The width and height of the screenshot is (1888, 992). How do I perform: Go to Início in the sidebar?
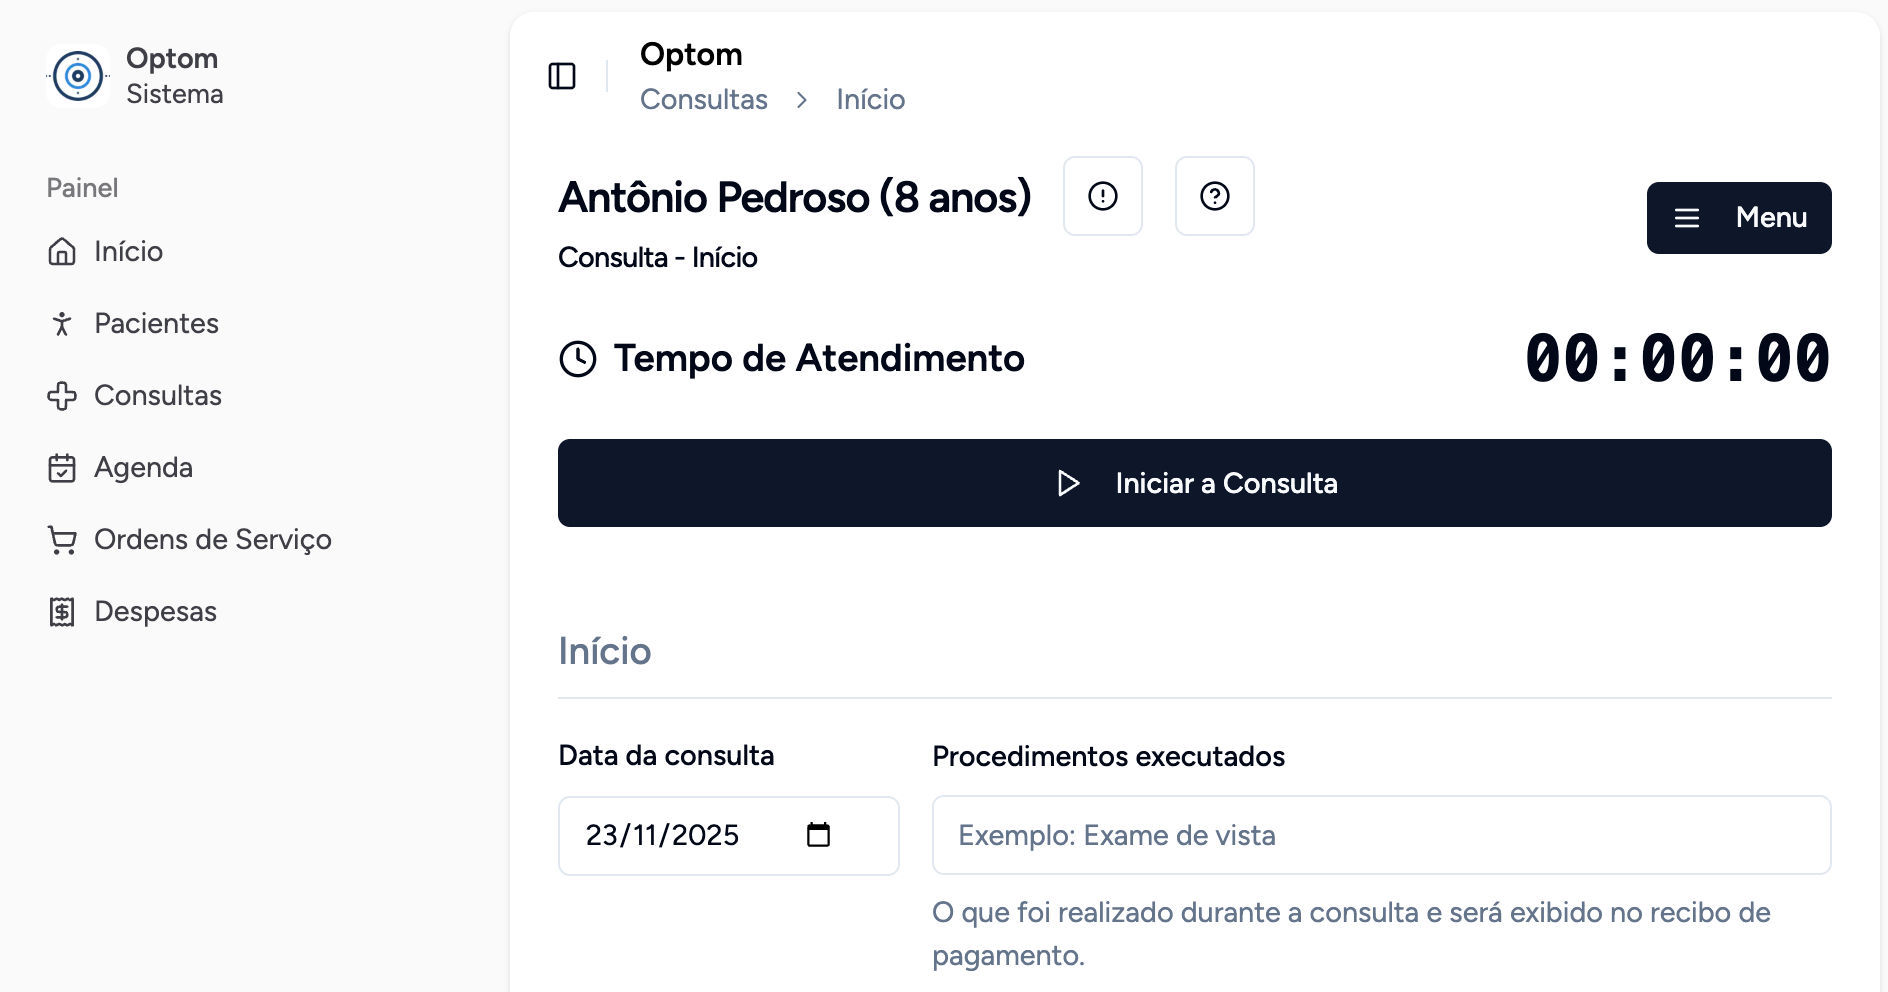pyautogui.click(x=128, y=252)
